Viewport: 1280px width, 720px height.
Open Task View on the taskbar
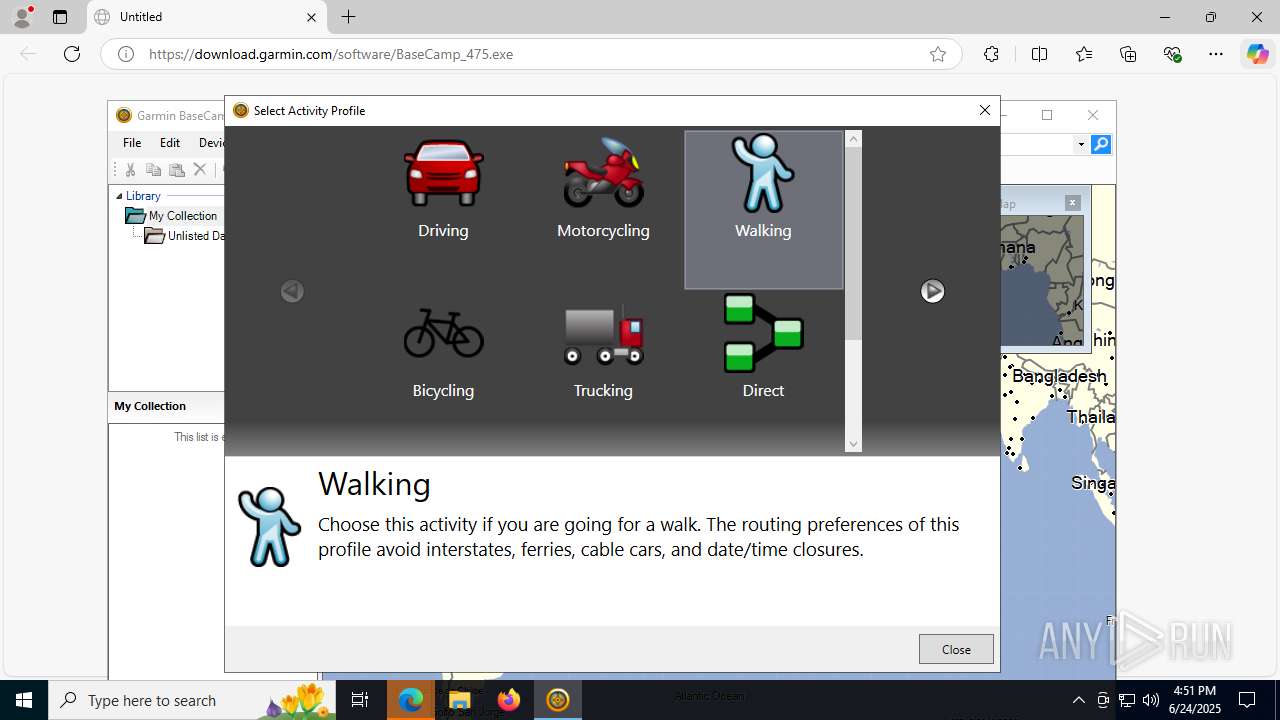point(360,700)
